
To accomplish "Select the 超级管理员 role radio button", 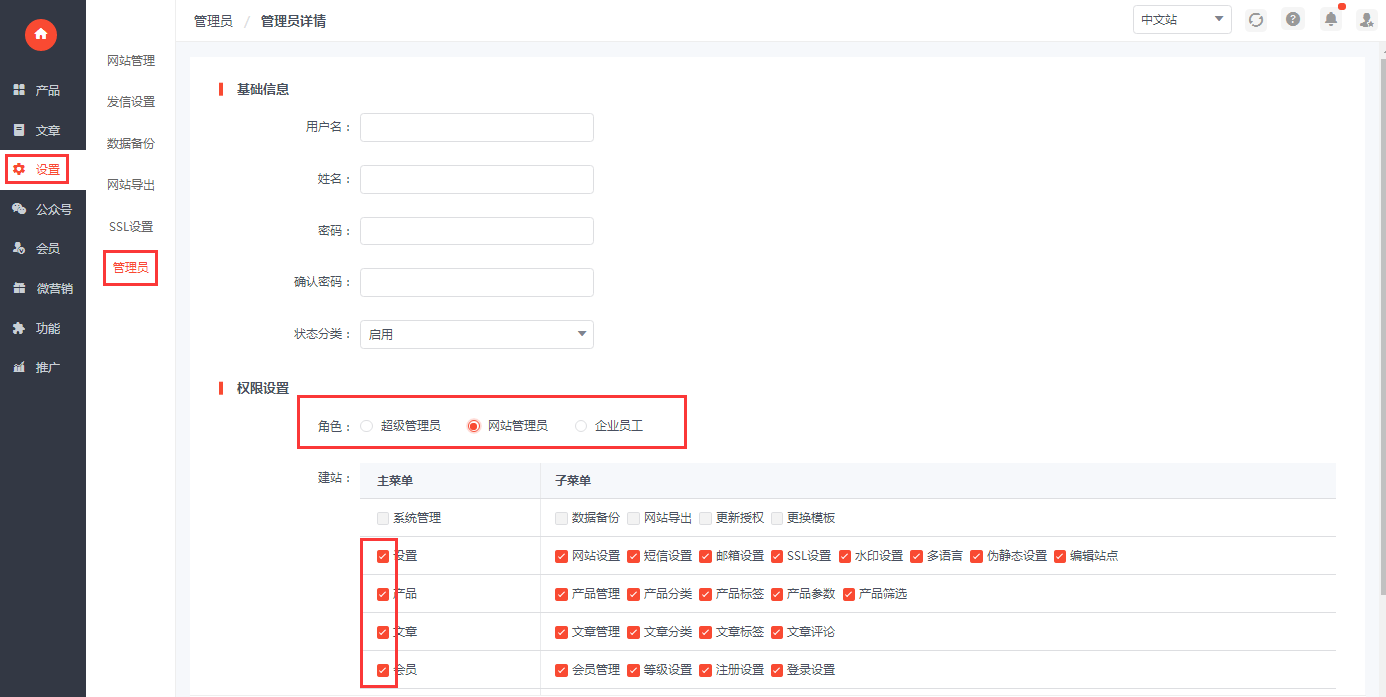I will tap(367, 426).
